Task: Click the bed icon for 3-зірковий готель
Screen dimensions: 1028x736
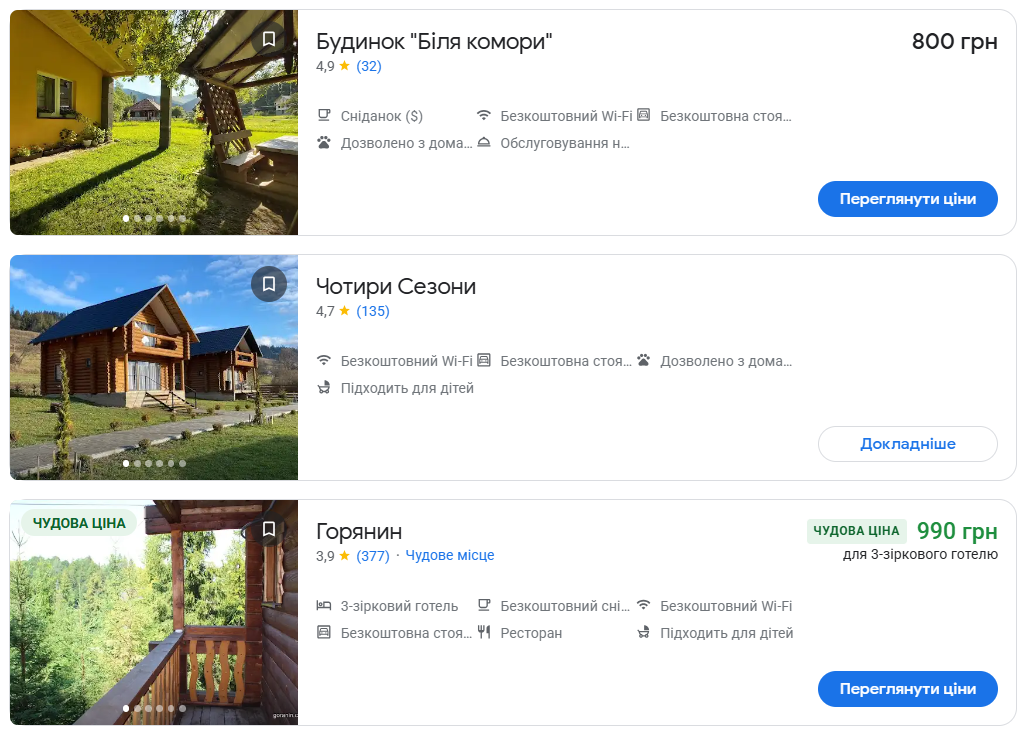Action: (x=324, y=606)
